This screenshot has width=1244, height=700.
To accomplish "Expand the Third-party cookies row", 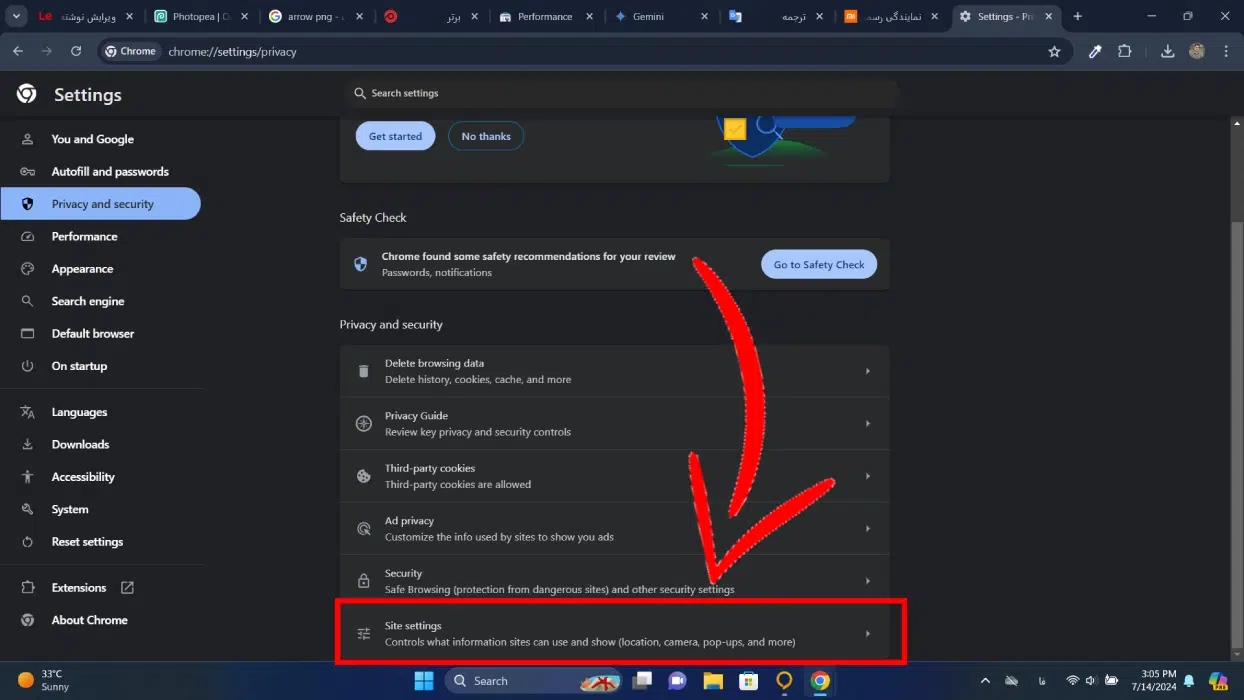I will [614, 476].
